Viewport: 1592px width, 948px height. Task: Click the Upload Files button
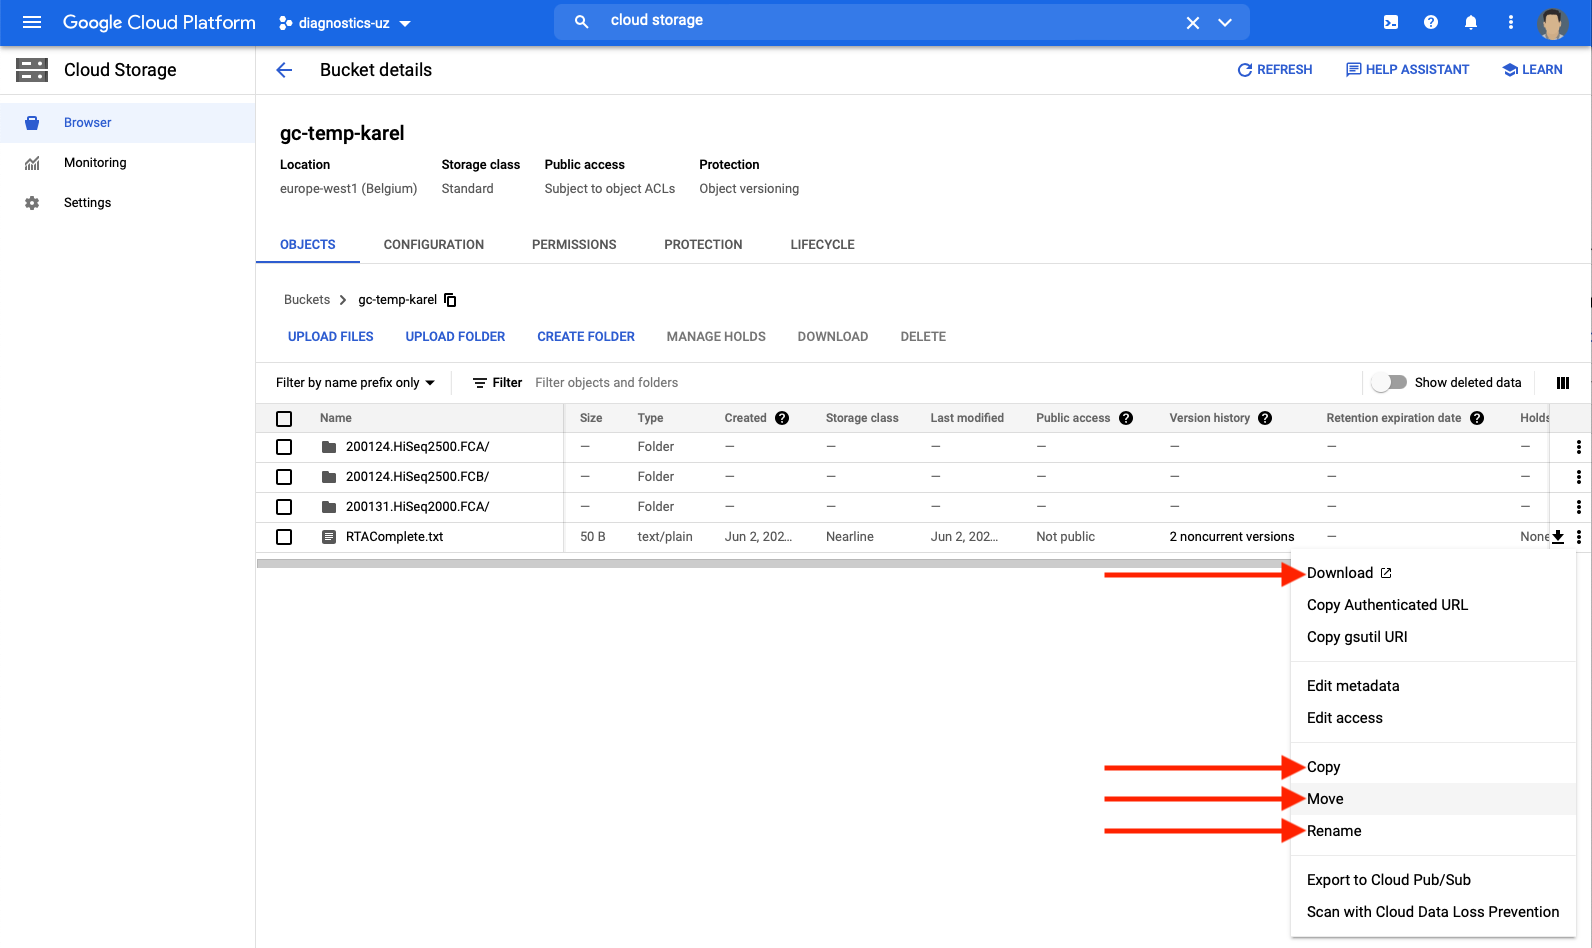tap(330, 337)
